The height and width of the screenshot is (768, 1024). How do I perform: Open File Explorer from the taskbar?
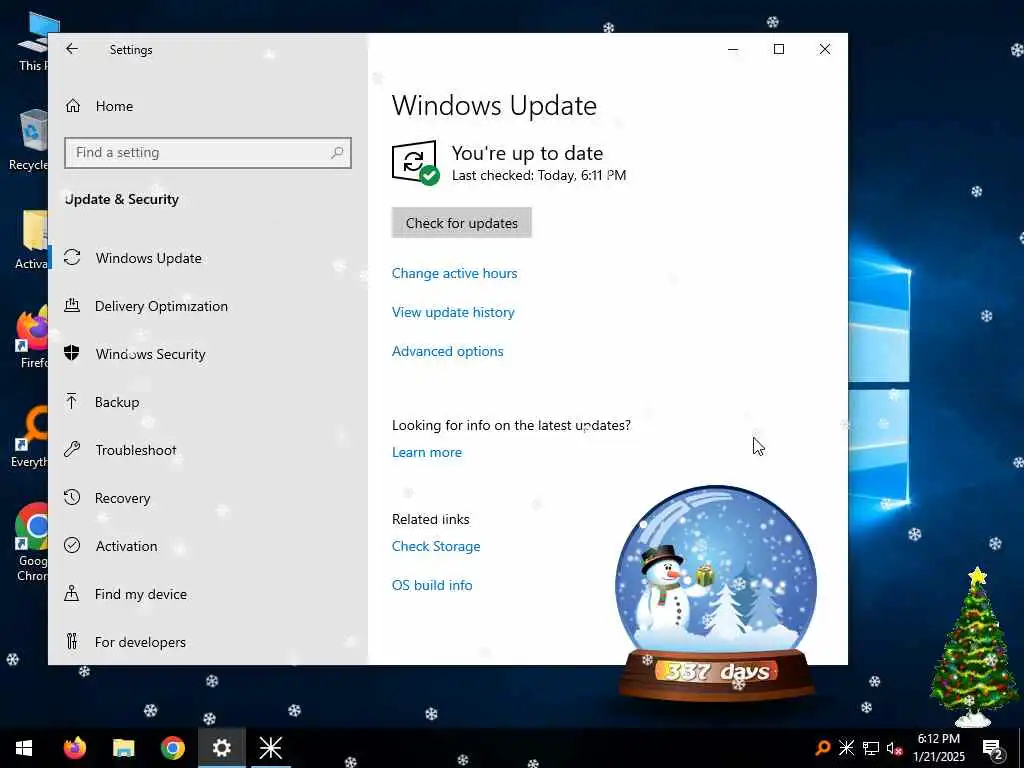click(123, 748)
